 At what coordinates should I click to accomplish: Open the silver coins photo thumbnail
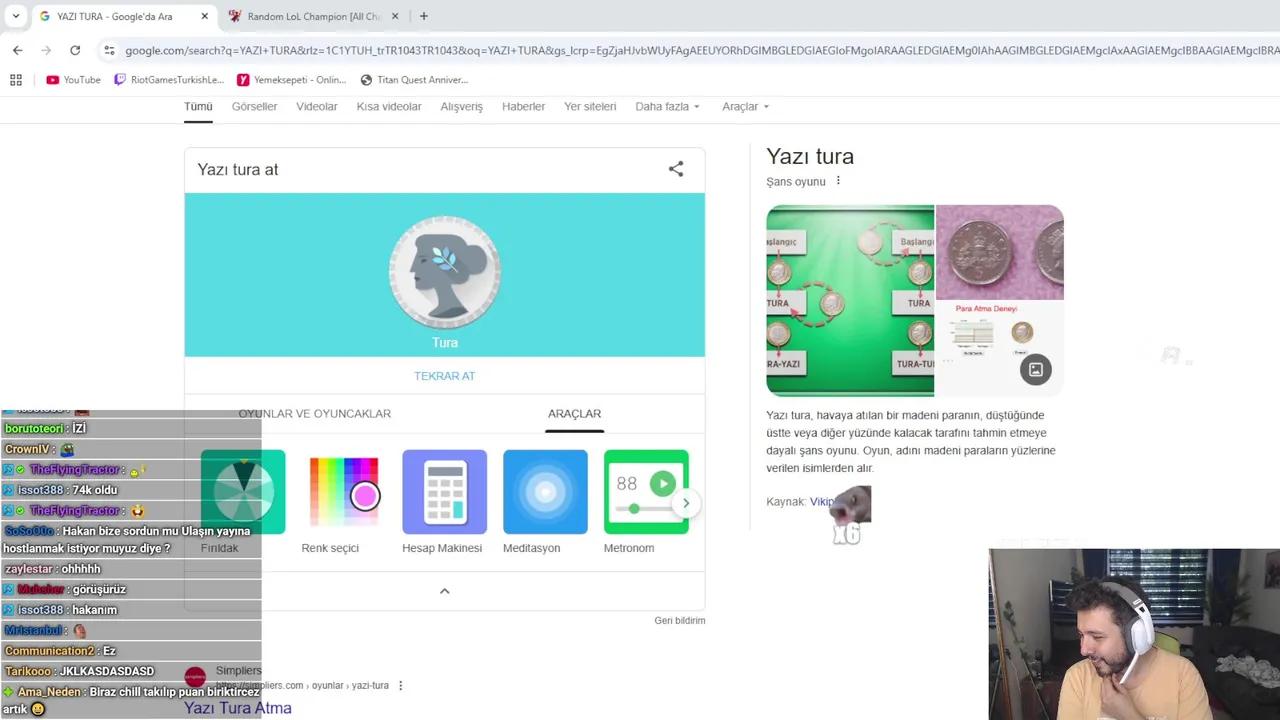pyautogui.click(x=1000, y=252)
